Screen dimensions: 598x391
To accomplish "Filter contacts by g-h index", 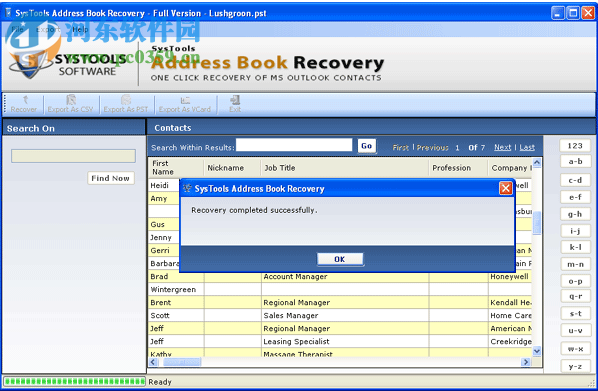I will tap(575, 214).
